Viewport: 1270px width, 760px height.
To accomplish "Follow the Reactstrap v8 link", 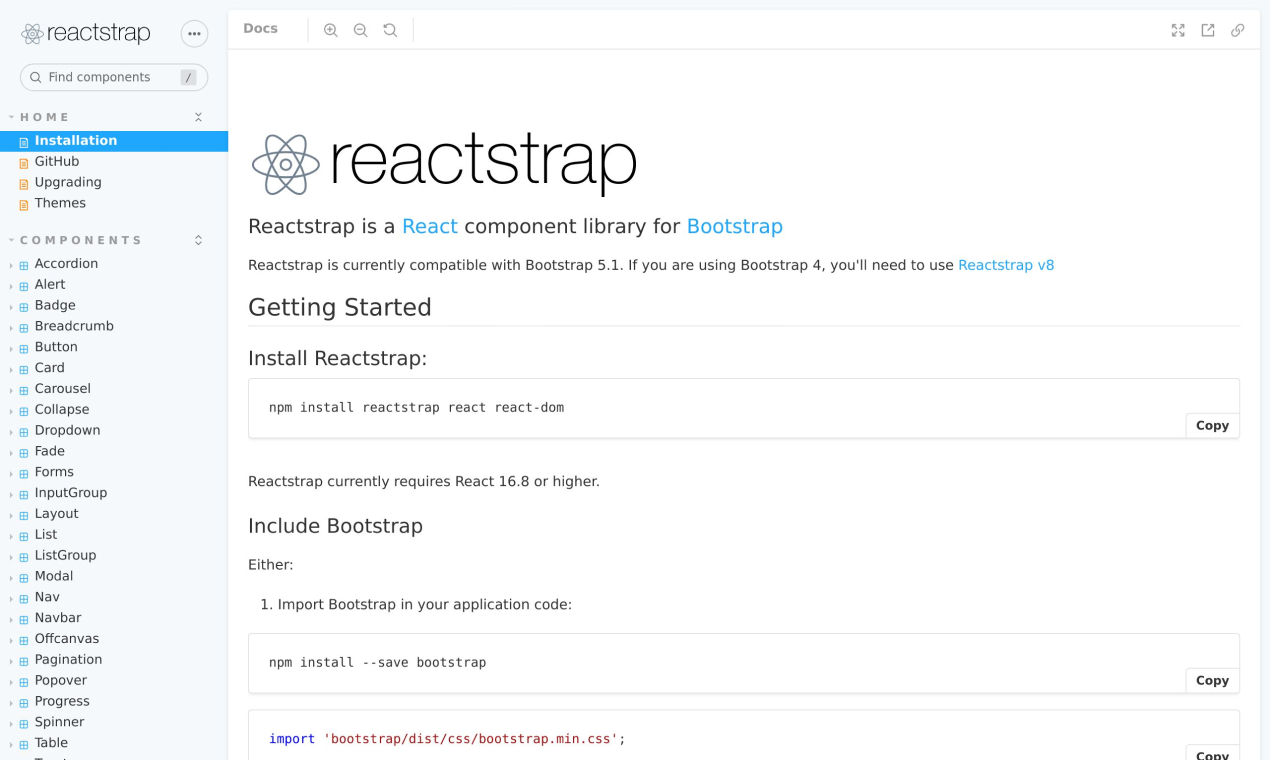I will [1006, 265].
